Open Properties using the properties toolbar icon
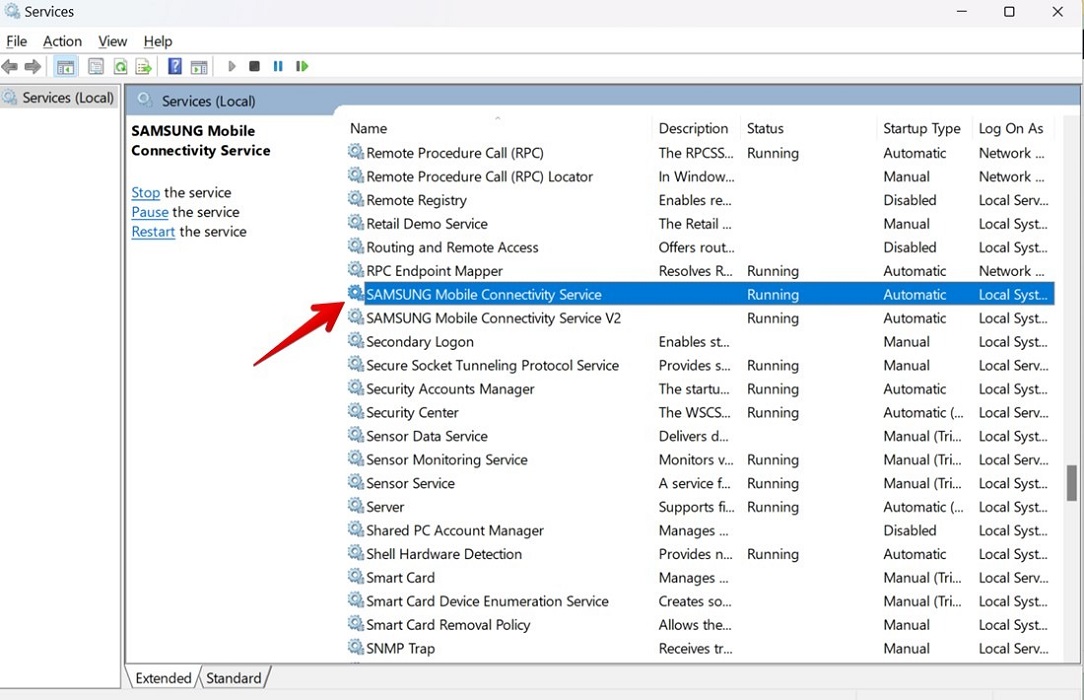 95,66
